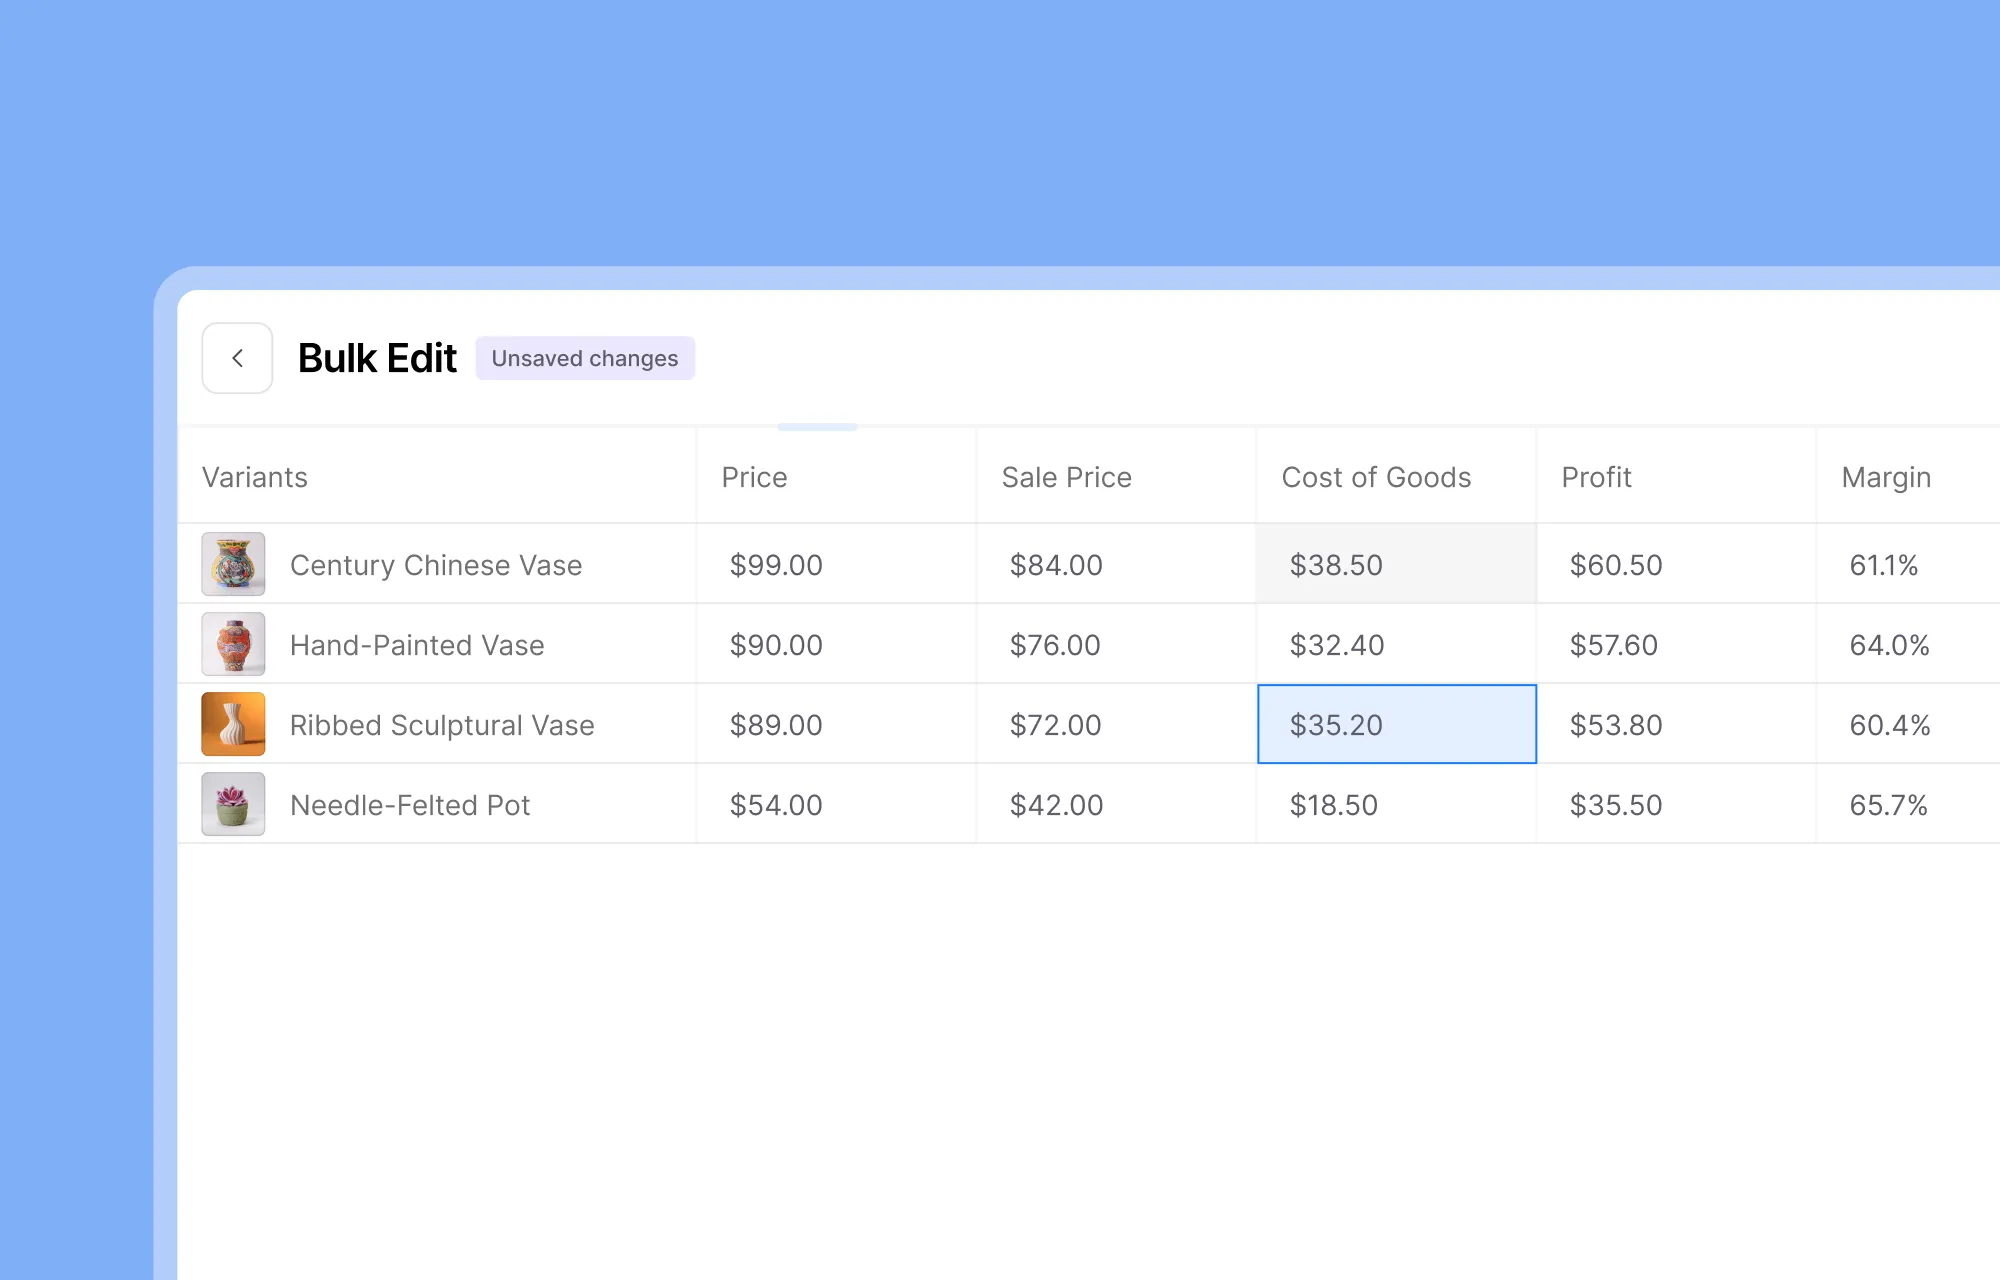Image resolution: width=2000 pixels, height=1280 pixels.
Task: Click the selected $35.20 cost cell
Action: (1397, 724)
